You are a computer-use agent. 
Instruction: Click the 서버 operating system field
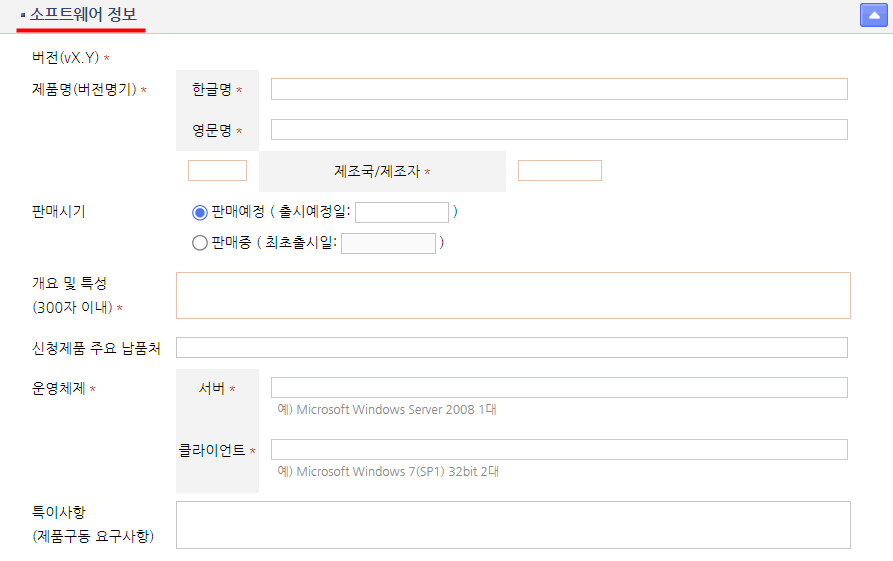click(559, 387)
